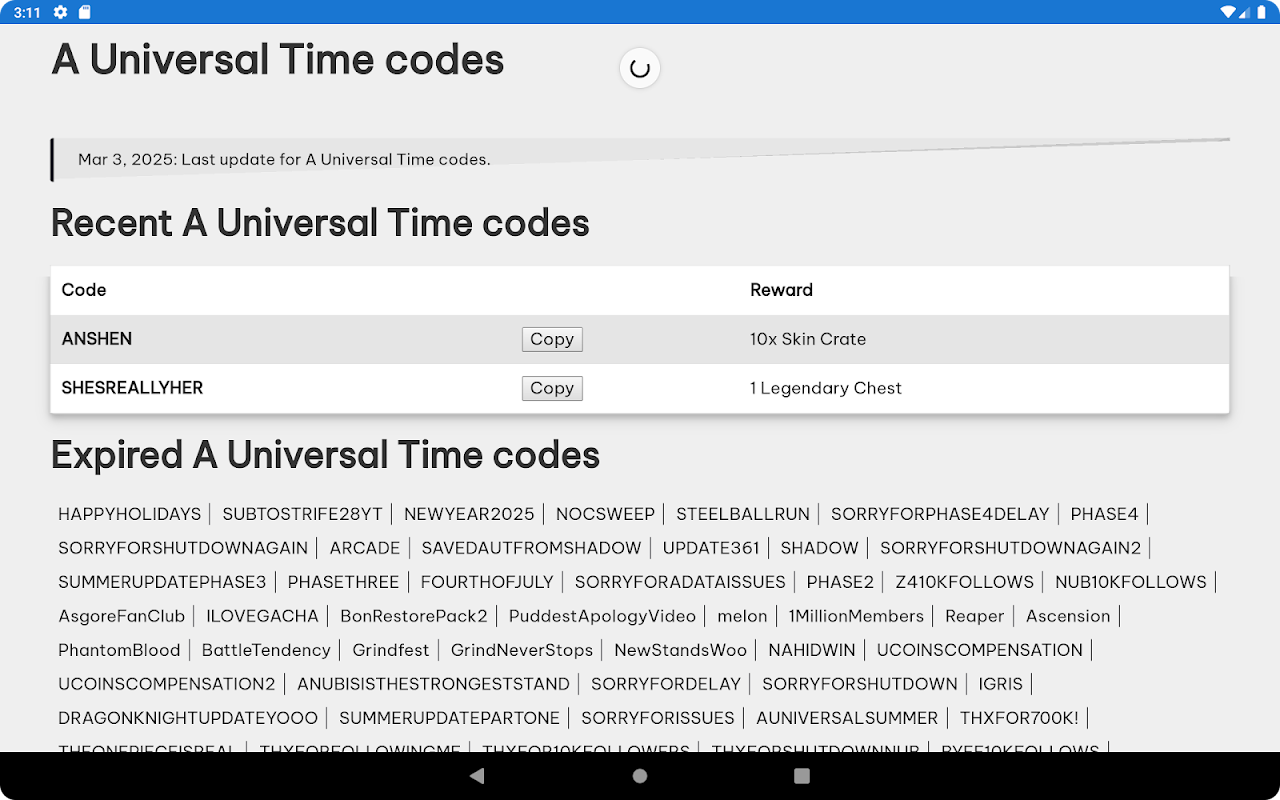
Task: Tap expired code SAVEDAUTFROMSHADOW
Action: (x=531, y=548)
